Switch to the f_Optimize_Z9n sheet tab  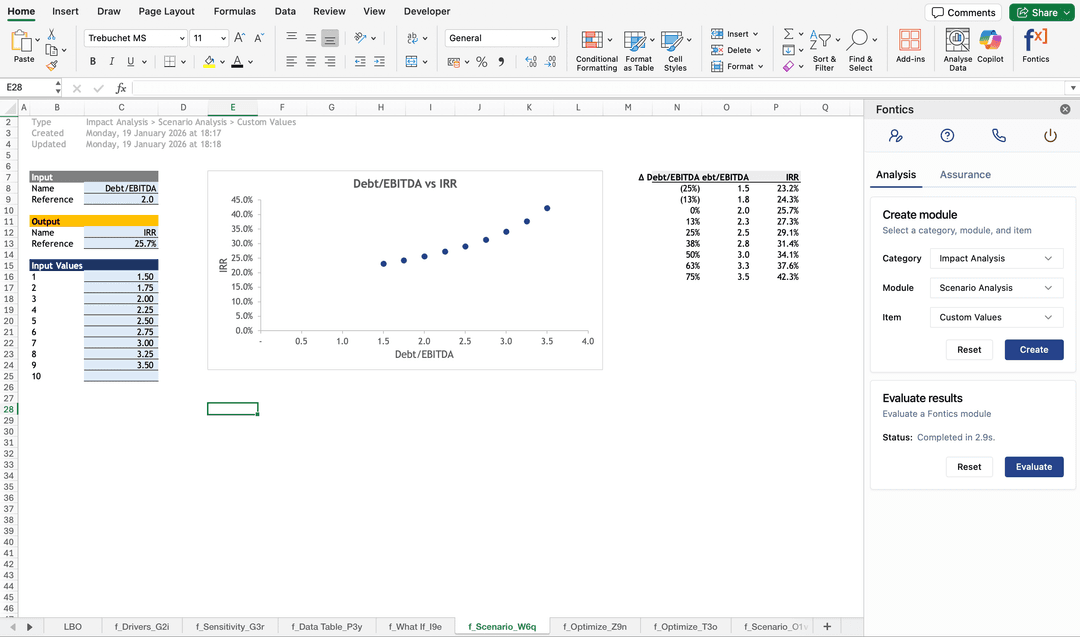point(594,627)
